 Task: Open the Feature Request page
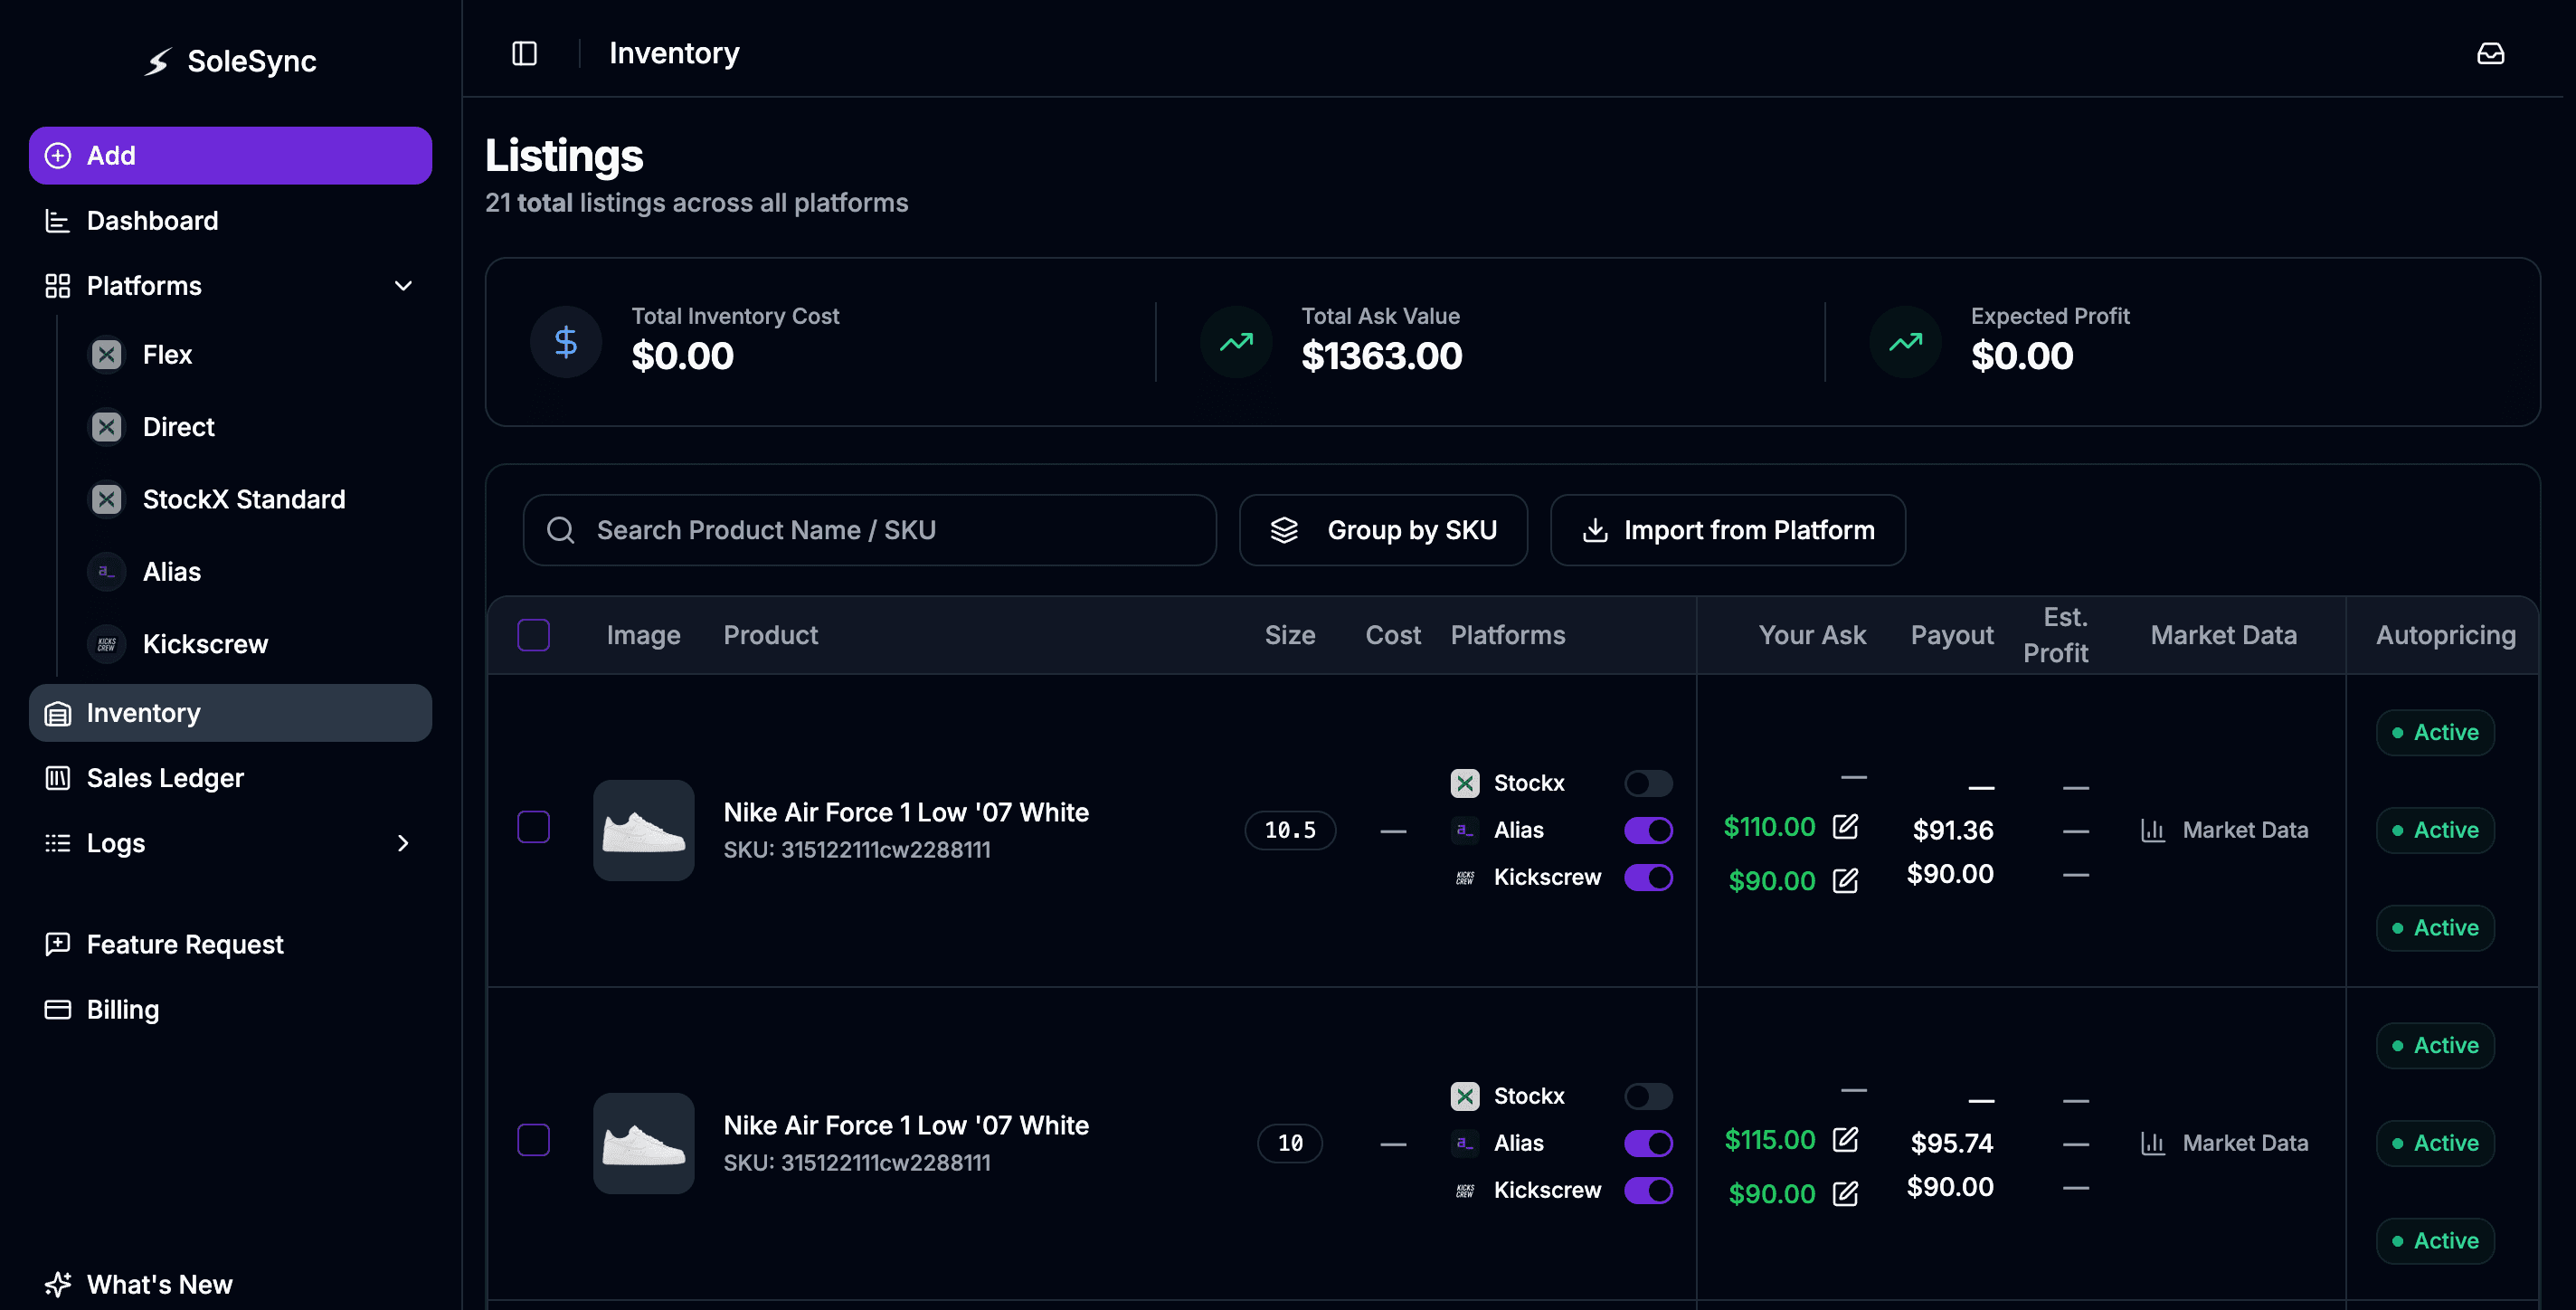click(230, 944)
